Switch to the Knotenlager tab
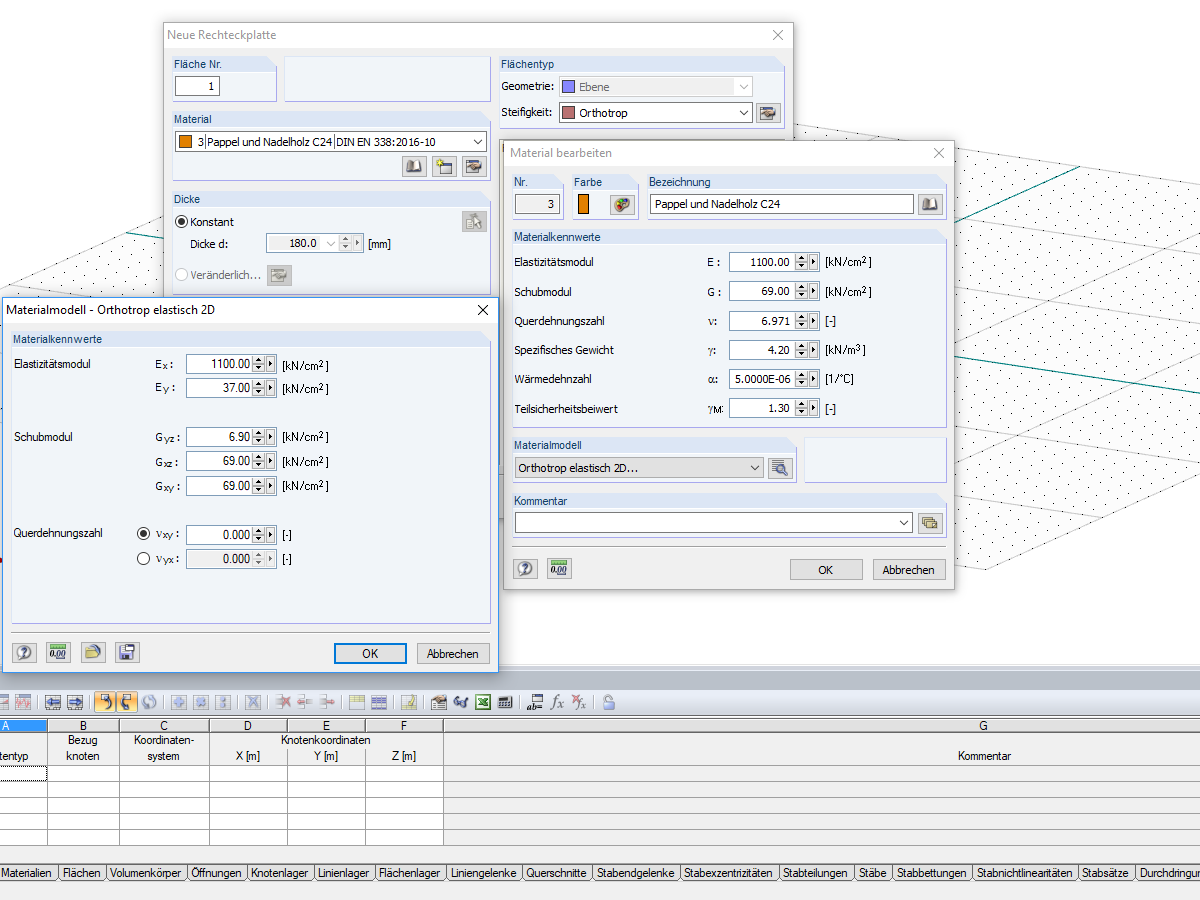The image size is (1200, 900). (x=281, y=872)
